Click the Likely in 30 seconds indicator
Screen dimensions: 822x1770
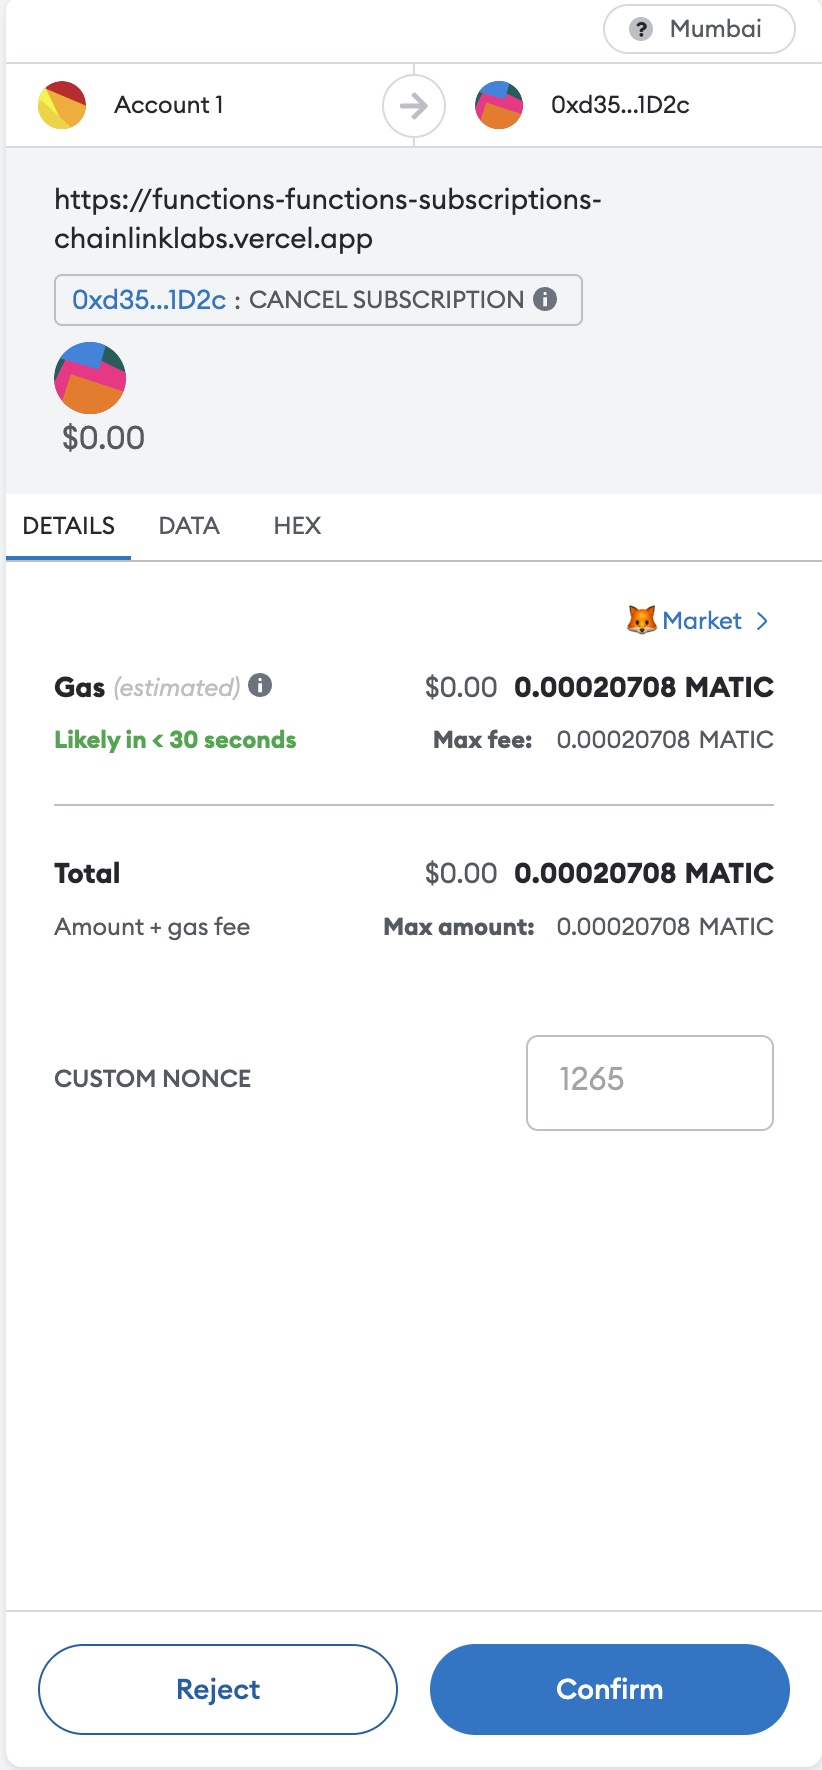pos(175,739)
